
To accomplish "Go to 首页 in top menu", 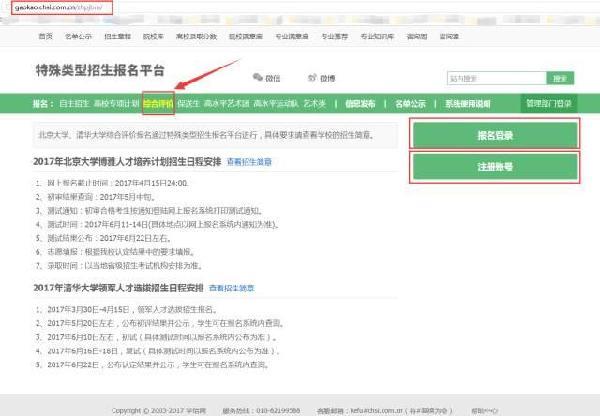I will coord(45,35).
